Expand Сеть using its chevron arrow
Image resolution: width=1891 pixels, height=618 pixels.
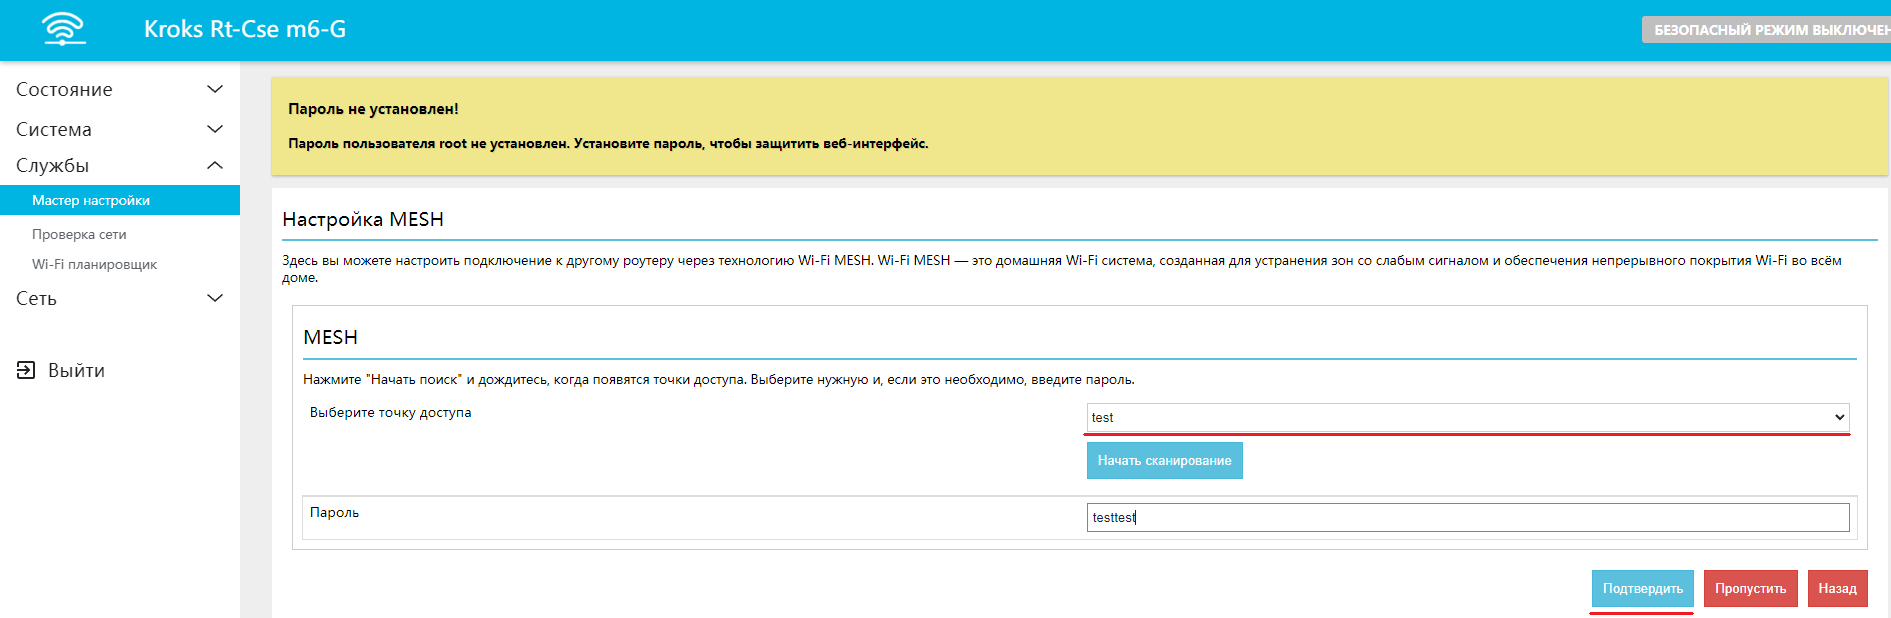[214, 298]
